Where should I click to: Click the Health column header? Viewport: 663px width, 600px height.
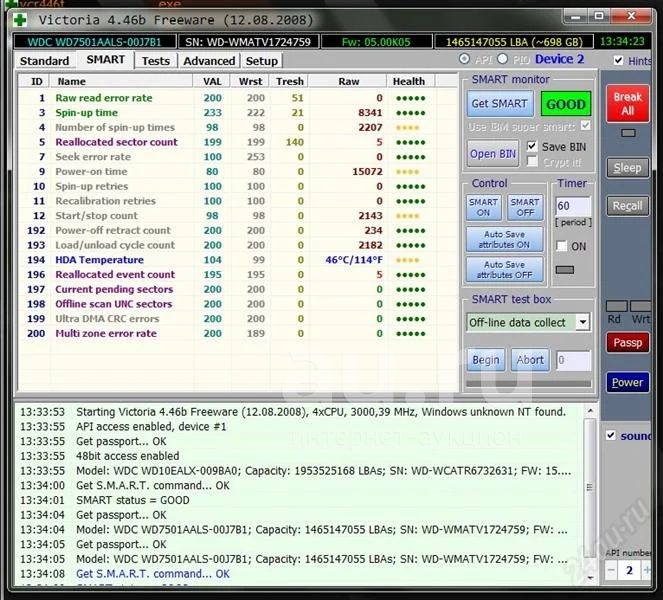point(409,81)
